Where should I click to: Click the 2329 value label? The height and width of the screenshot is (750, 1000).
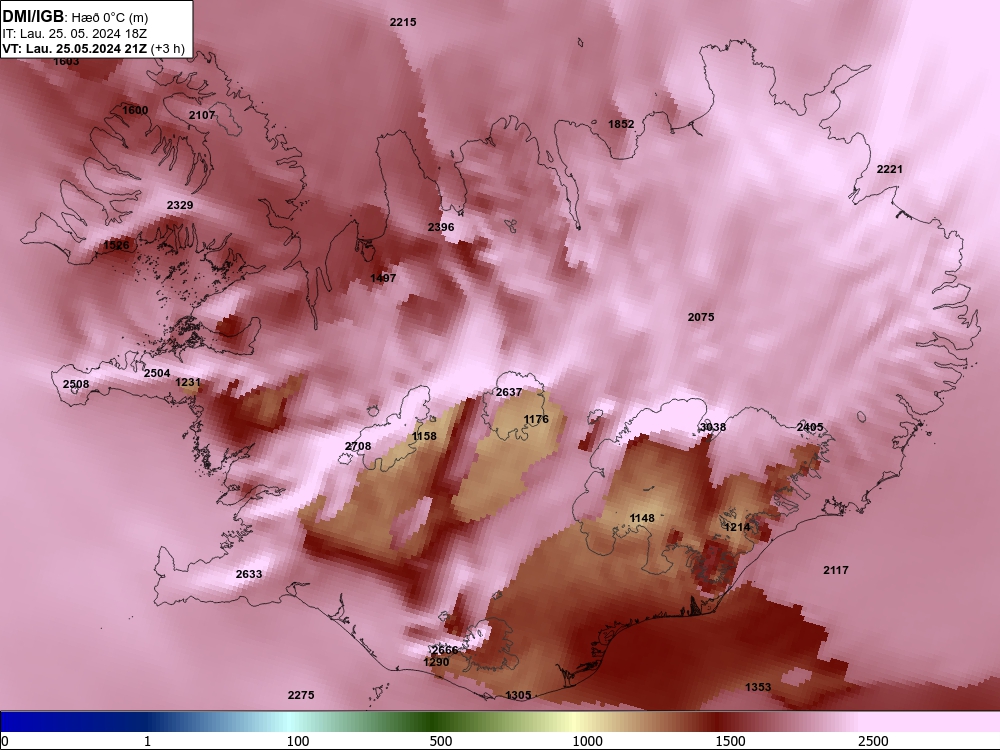coord(180,205)
